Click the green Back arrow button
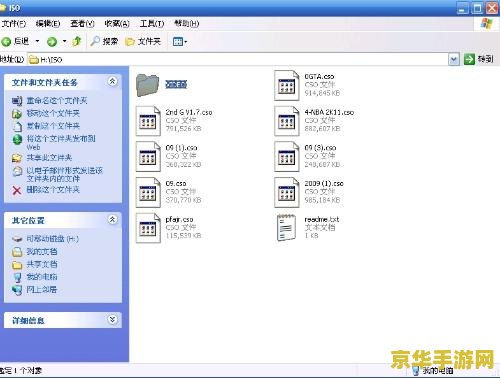This screenshot has height=378, width=500. coord(6,42)
